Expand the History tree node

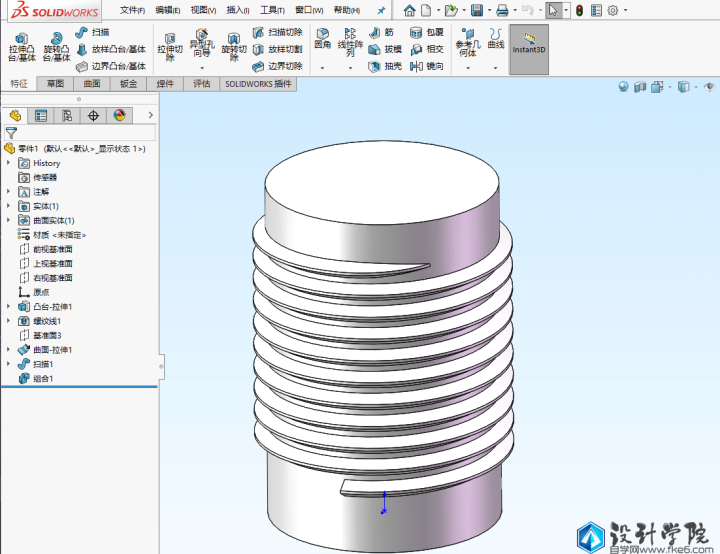pos(9,163)
